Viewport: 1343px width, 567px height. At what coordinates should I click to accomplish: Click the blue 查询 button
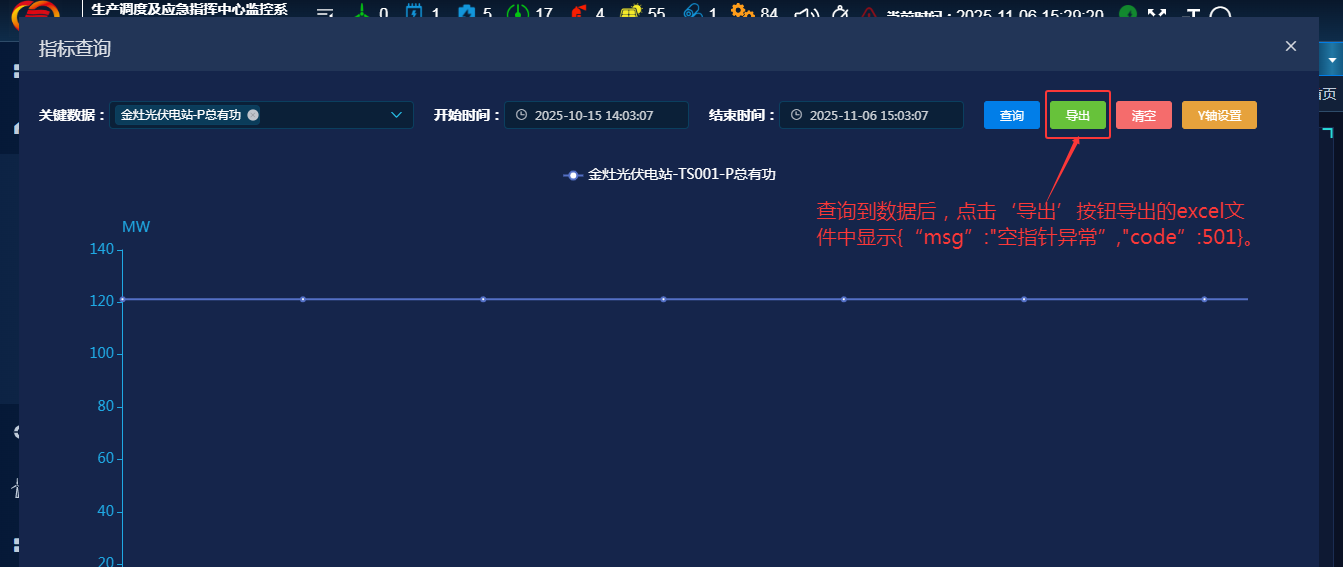(1011, 116)
